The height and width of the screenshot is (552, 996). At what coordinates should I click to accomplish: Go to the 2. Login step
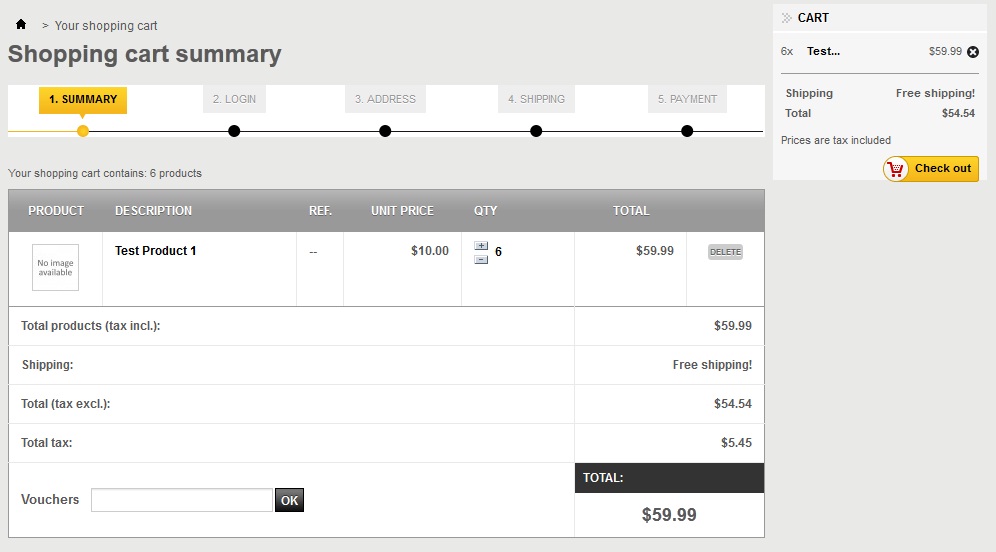point(234,99)
